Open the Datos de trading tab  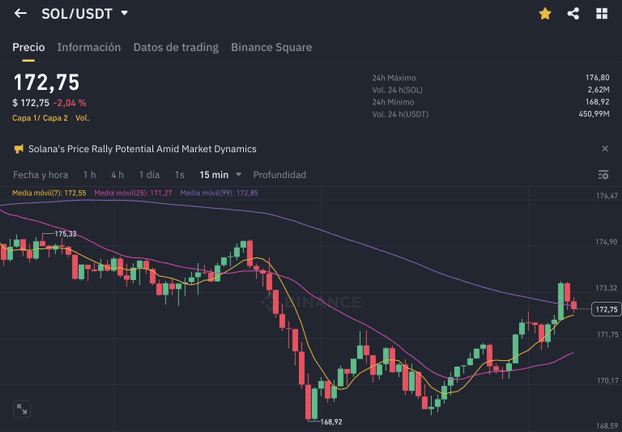click(x=176, y=47)
